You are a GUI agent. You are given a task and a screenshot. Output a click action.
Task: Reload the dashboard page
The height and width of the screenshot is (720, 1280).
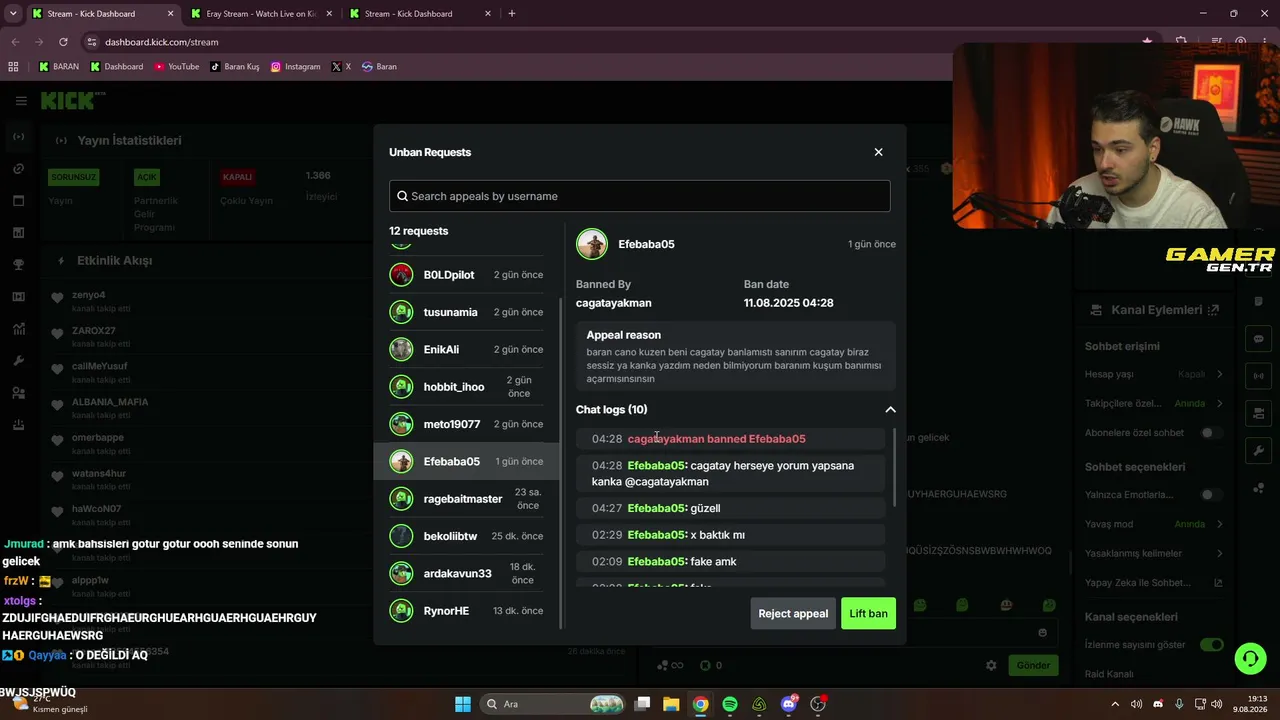63,42
